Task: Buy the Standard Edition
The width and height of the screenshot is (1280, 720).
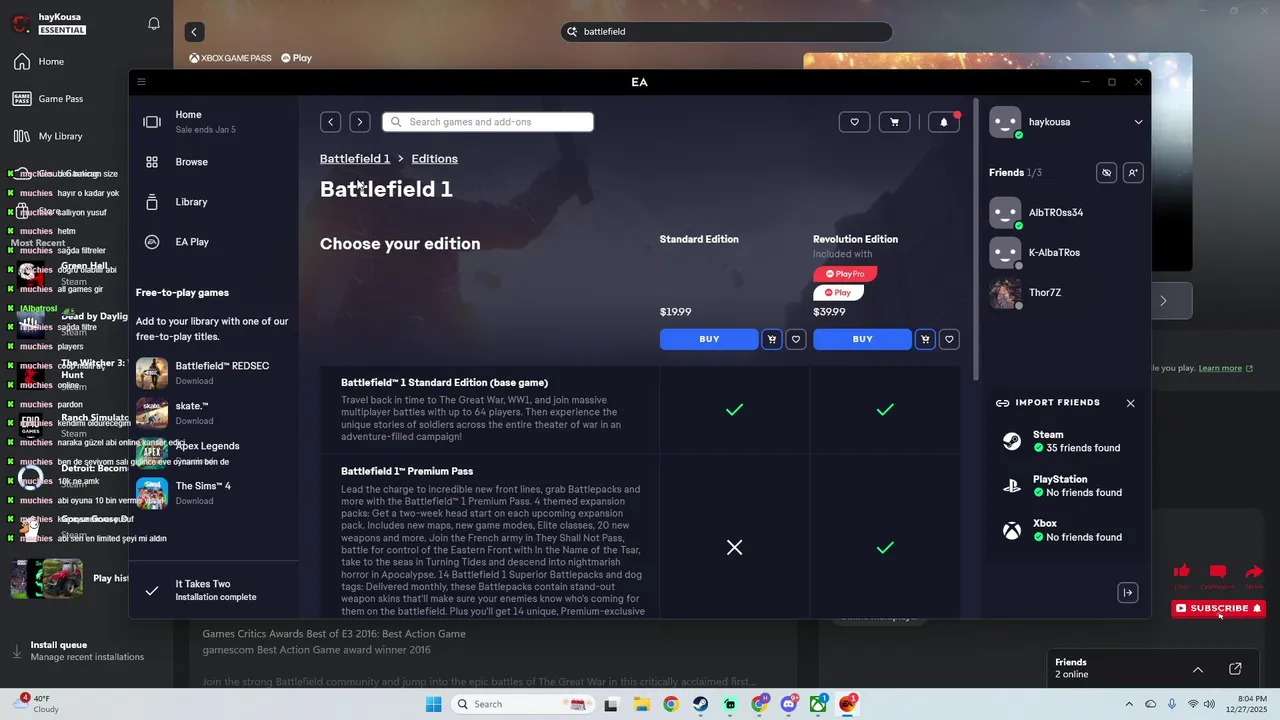Action: pyautogui.click(x=709, y=339)
